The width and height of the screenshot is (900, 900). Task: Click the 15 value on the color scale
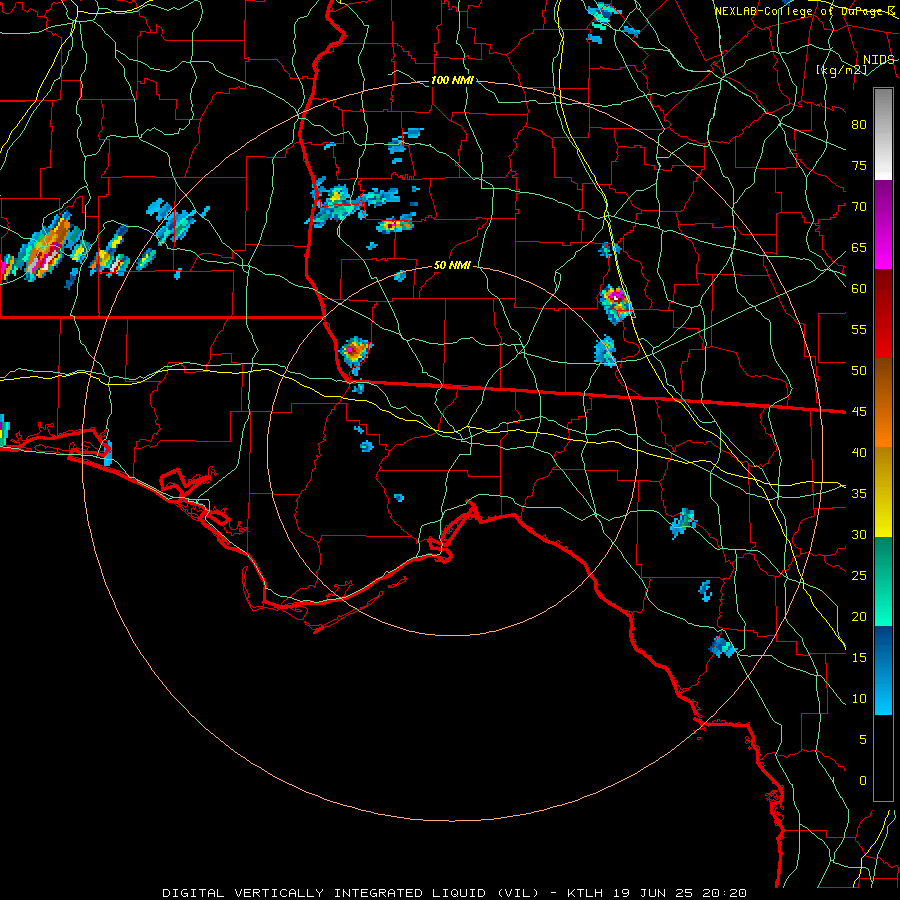pos(859,658)
